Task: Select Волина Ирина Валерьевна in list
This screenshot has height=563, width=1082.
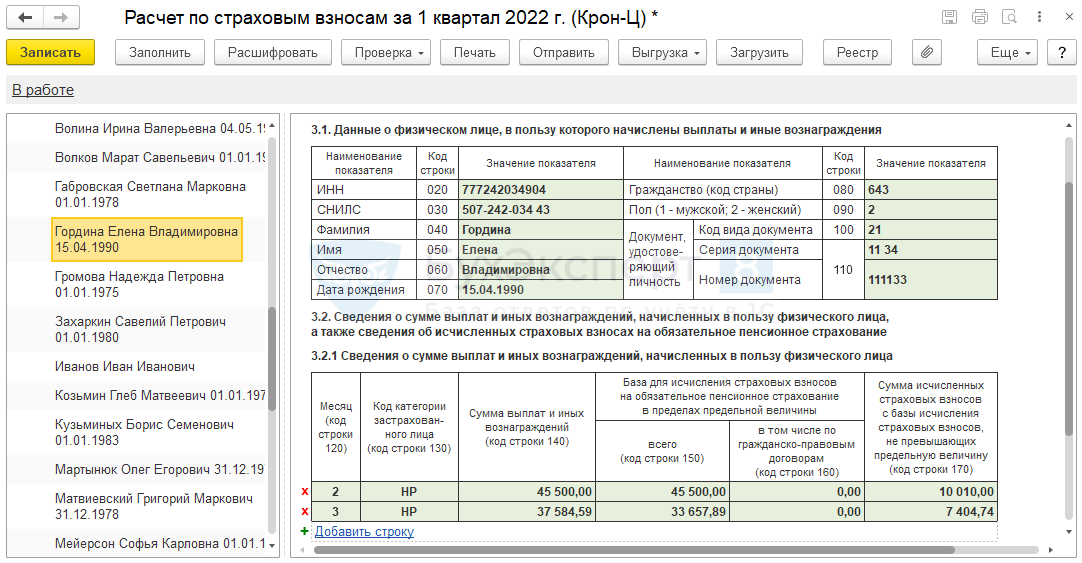Action: click(x=160, y=128)
